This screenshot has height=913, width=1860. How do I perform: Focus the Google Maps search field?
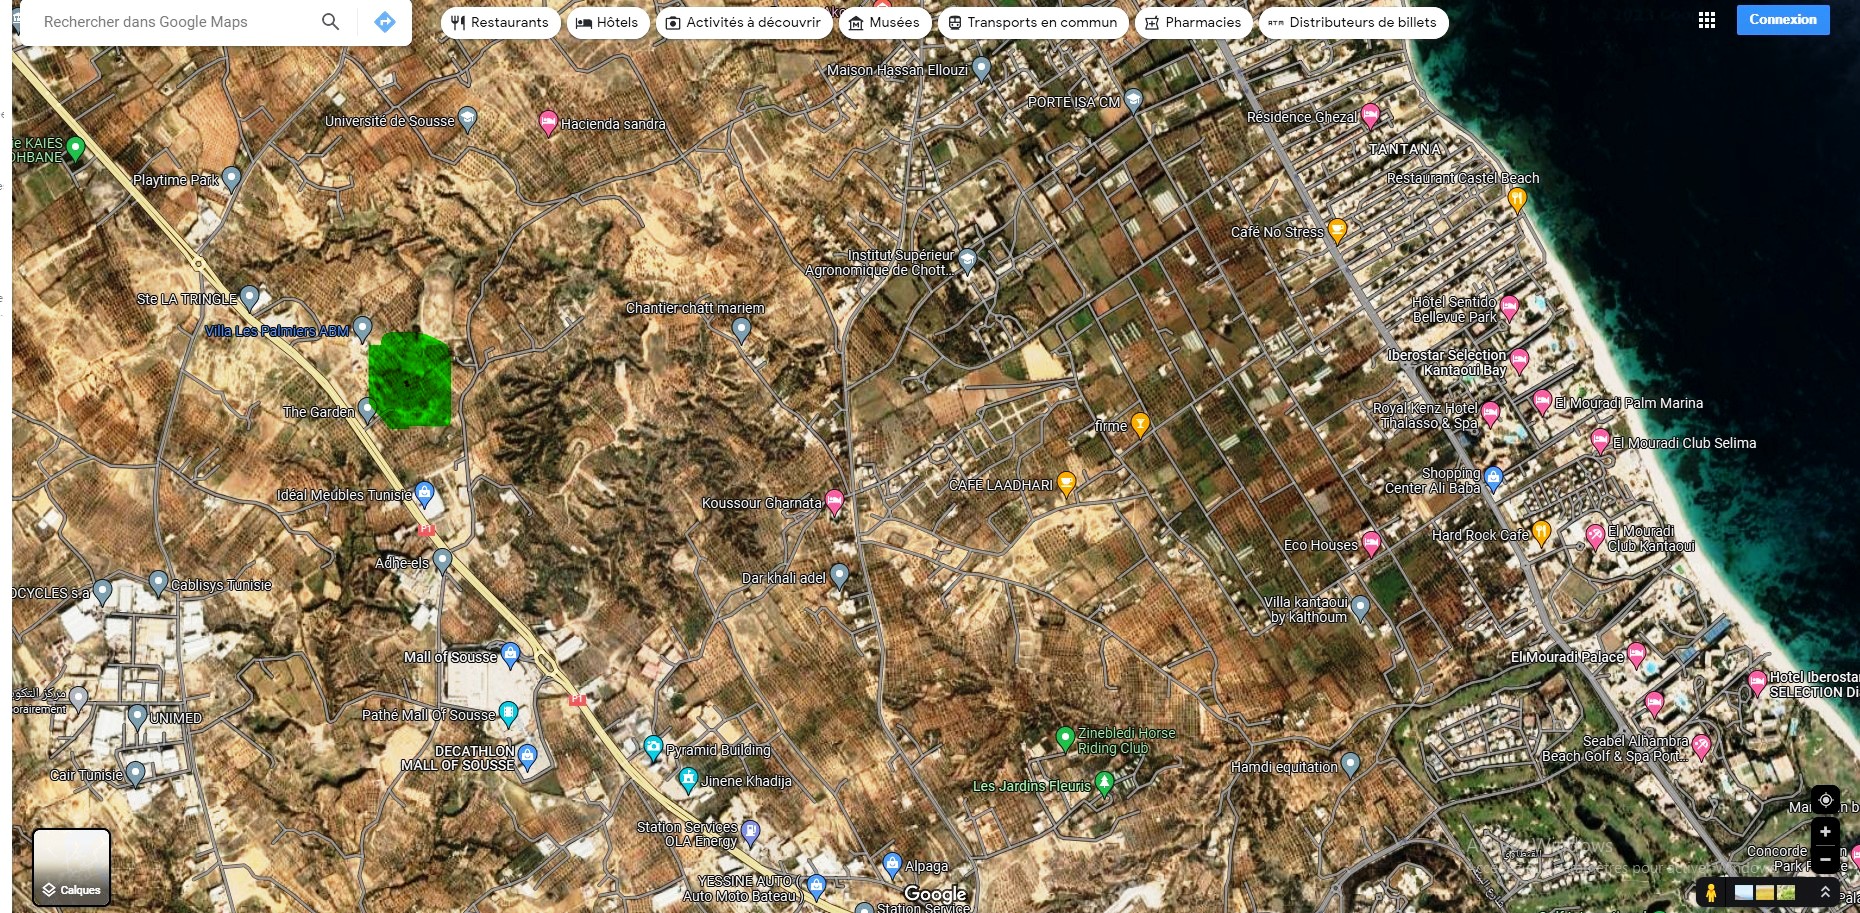170,22
